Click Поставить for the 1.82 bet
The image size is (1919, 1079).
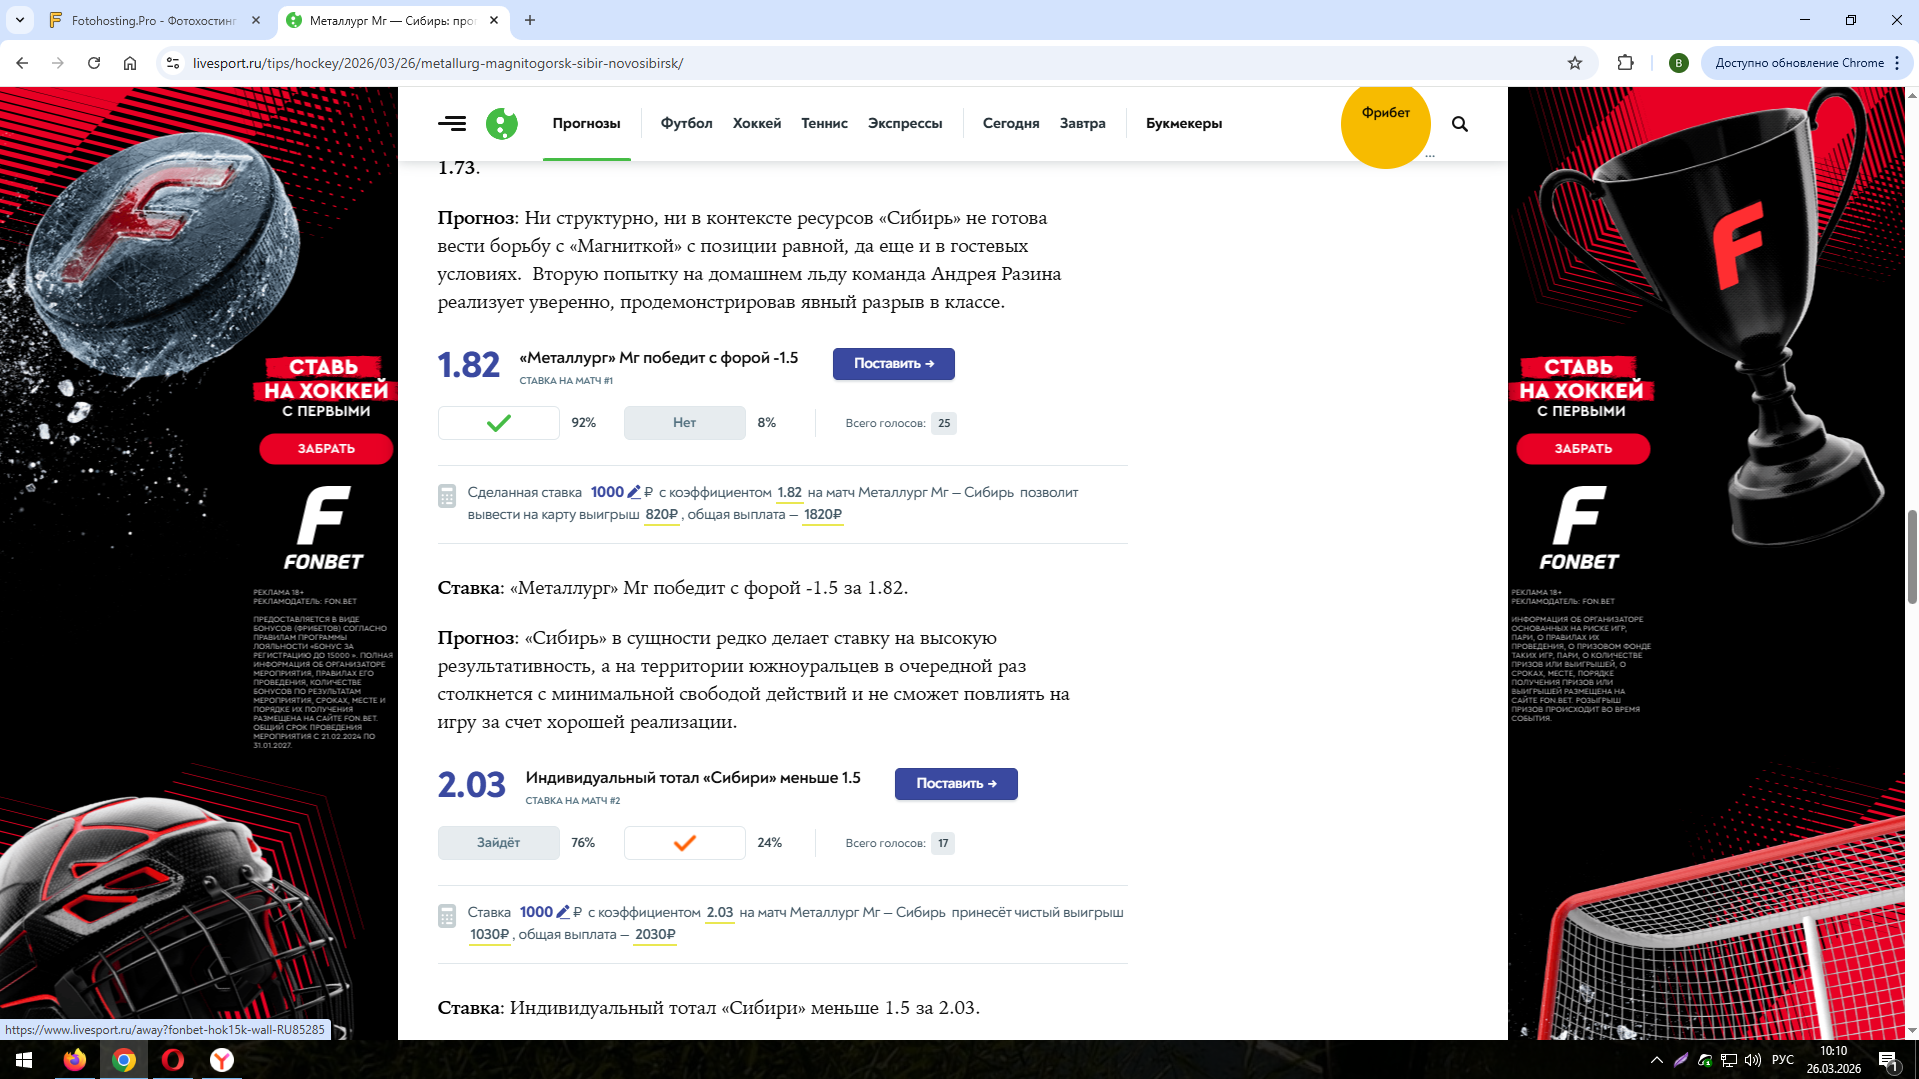894,364
